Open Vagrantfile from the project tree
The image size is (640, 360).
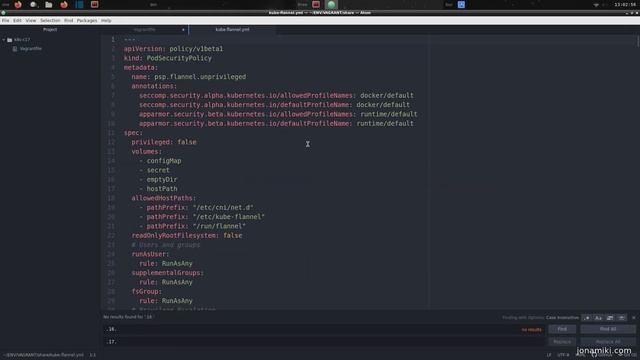pos(31,49)
